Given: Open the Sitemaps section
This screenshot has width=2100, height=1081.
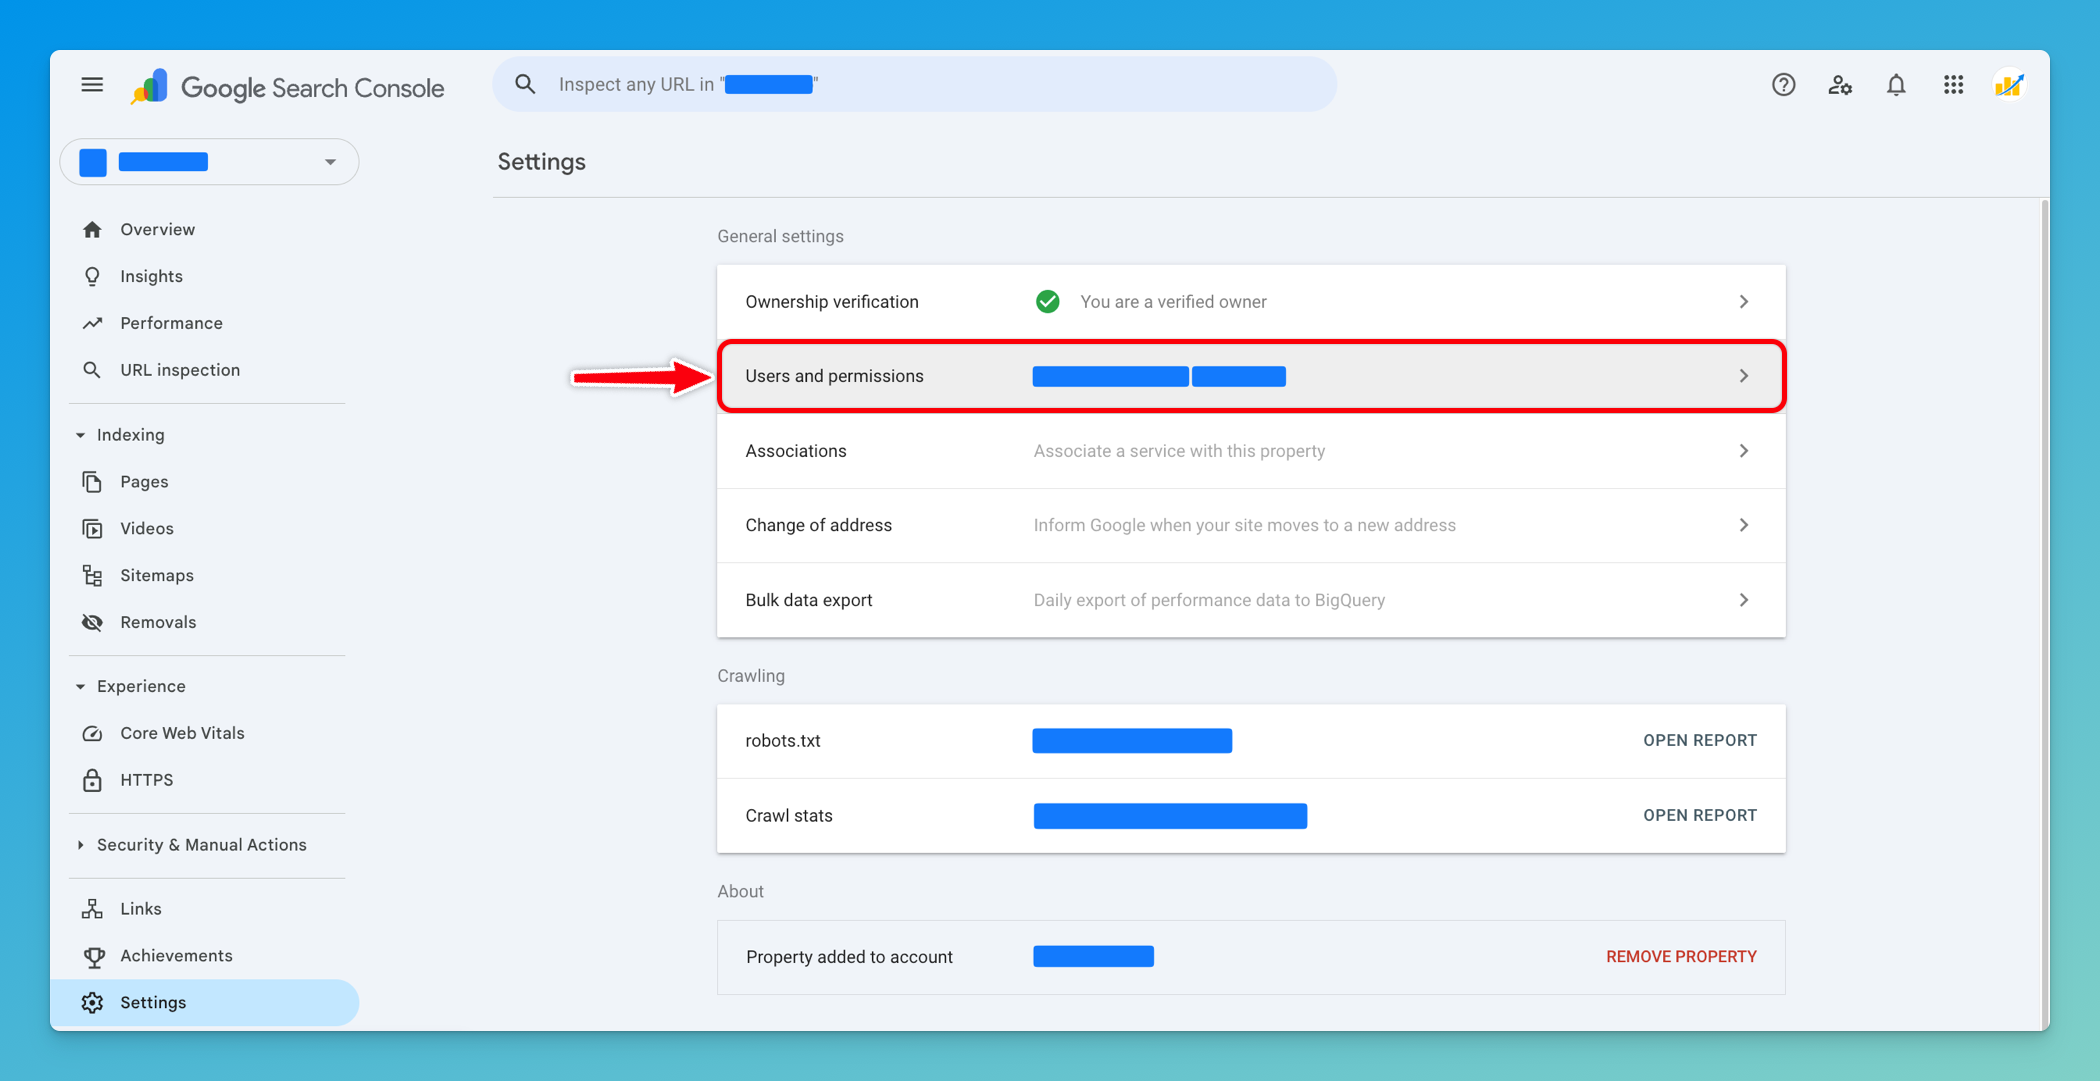Looking at the screenshot, I should pyautogui.click(x=157, y=575).
